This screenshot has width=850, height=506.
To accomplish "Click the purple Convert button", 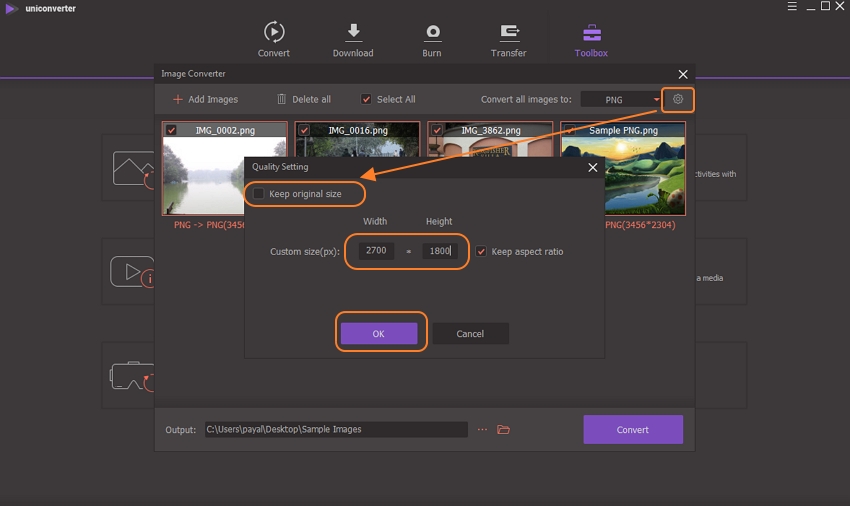I will [x=633, y=429].
